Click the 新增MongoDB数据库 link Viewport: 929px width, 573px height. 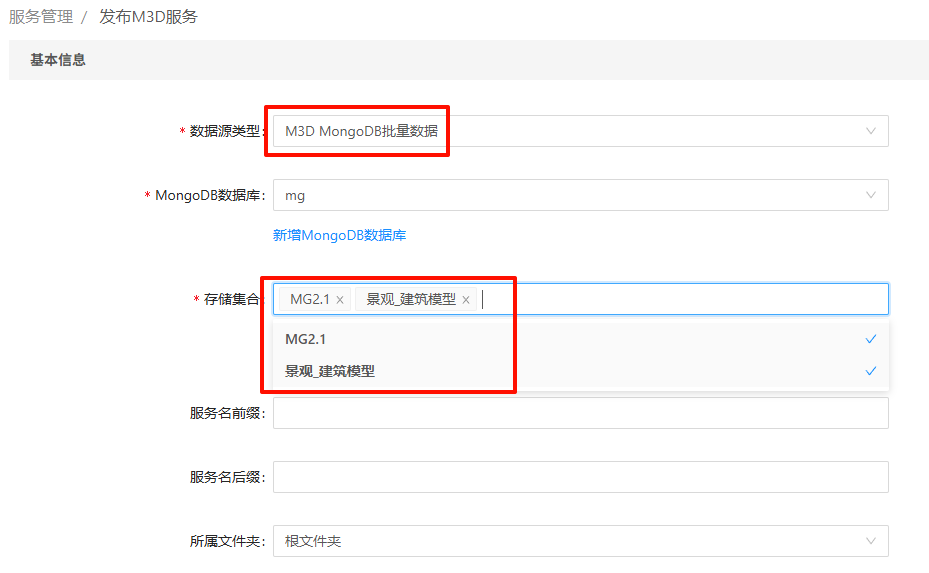click(339, 235)
